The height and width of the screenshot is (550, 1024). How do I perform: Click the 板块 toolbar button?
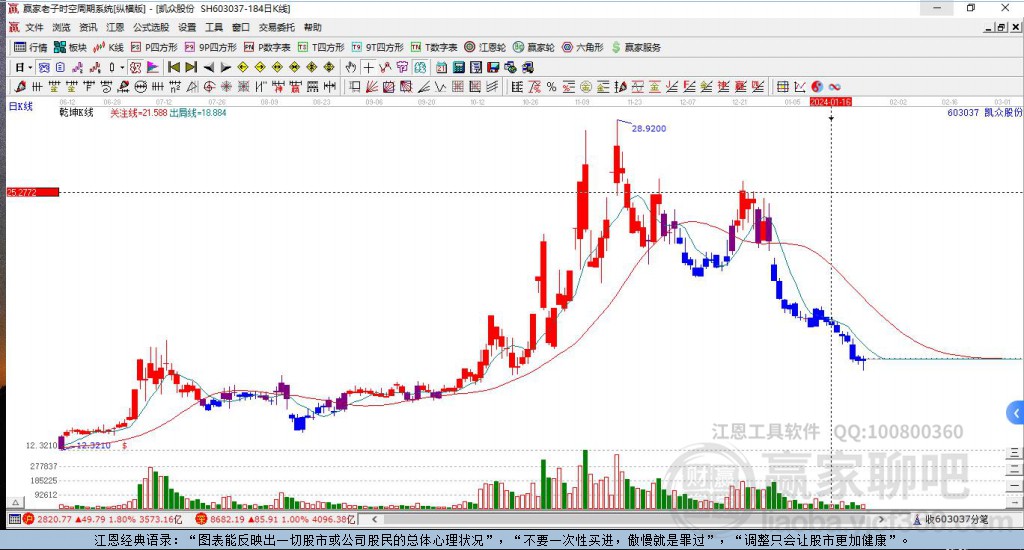click(x=71, y=47)
